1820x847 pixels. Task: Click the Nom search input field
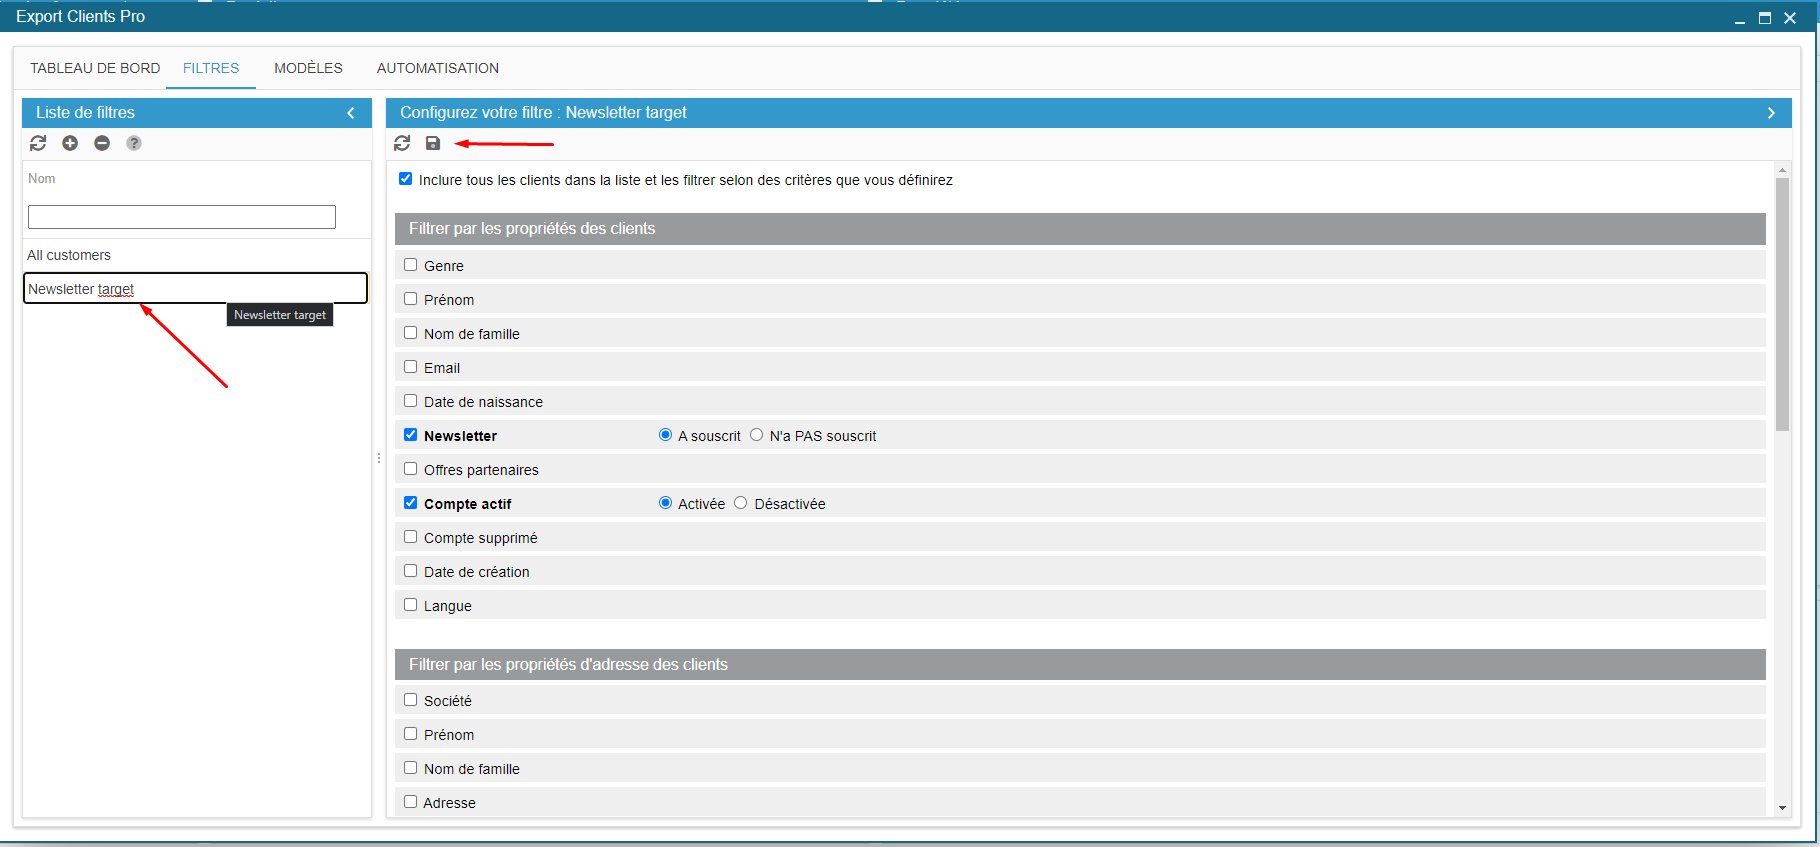click(182, 217)
